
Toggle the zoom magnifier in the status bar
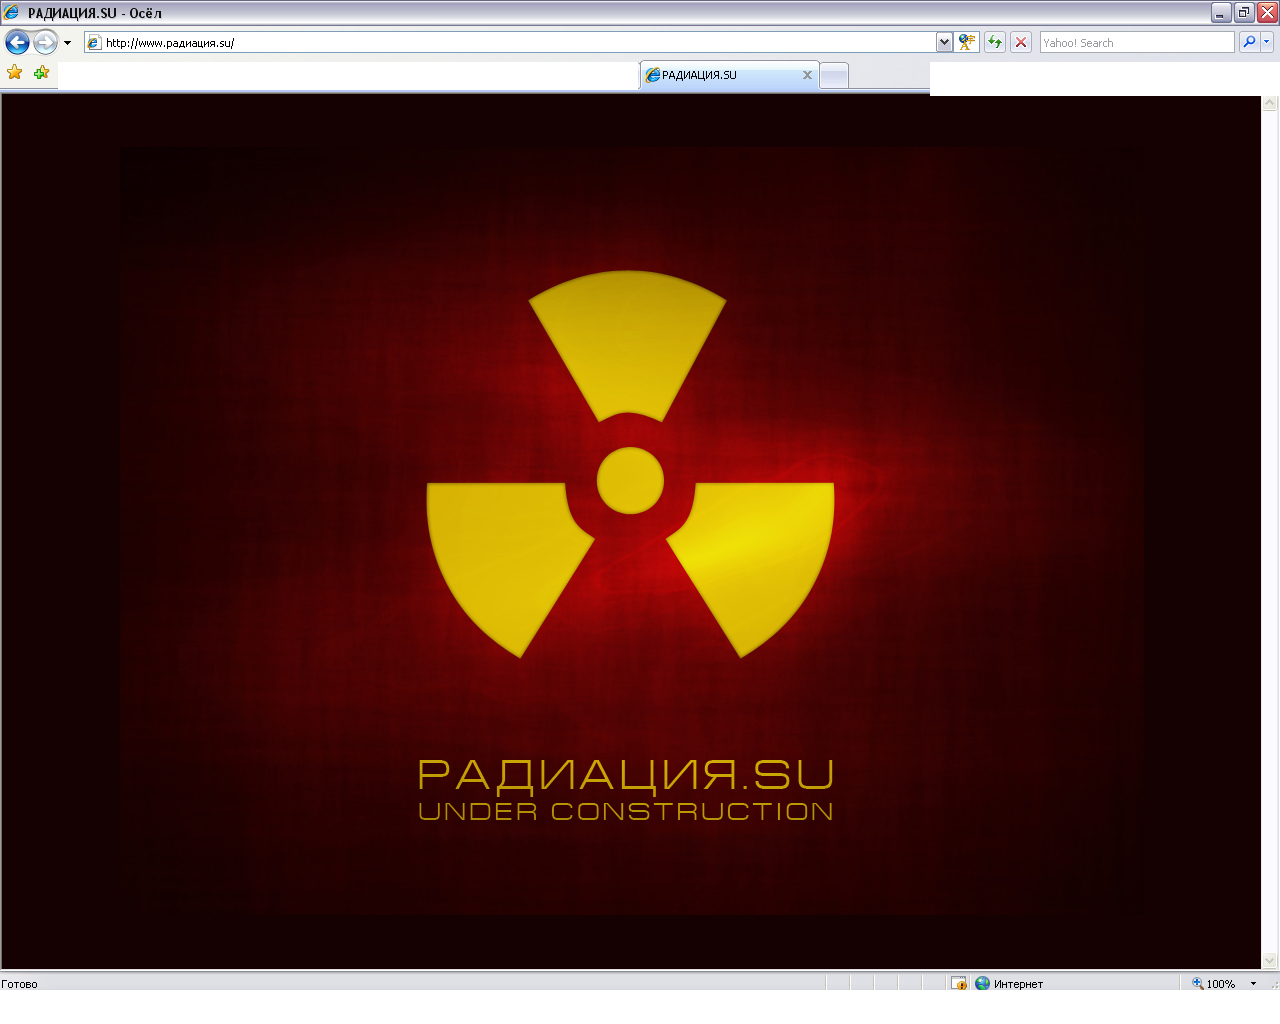pyautogui.click(x=1196, y=983)
